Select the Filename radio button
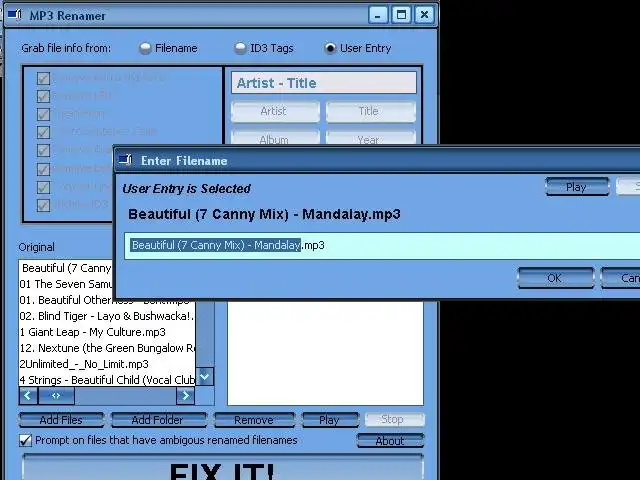The height and width of the screenshot is (480, 640). point(145,49)
